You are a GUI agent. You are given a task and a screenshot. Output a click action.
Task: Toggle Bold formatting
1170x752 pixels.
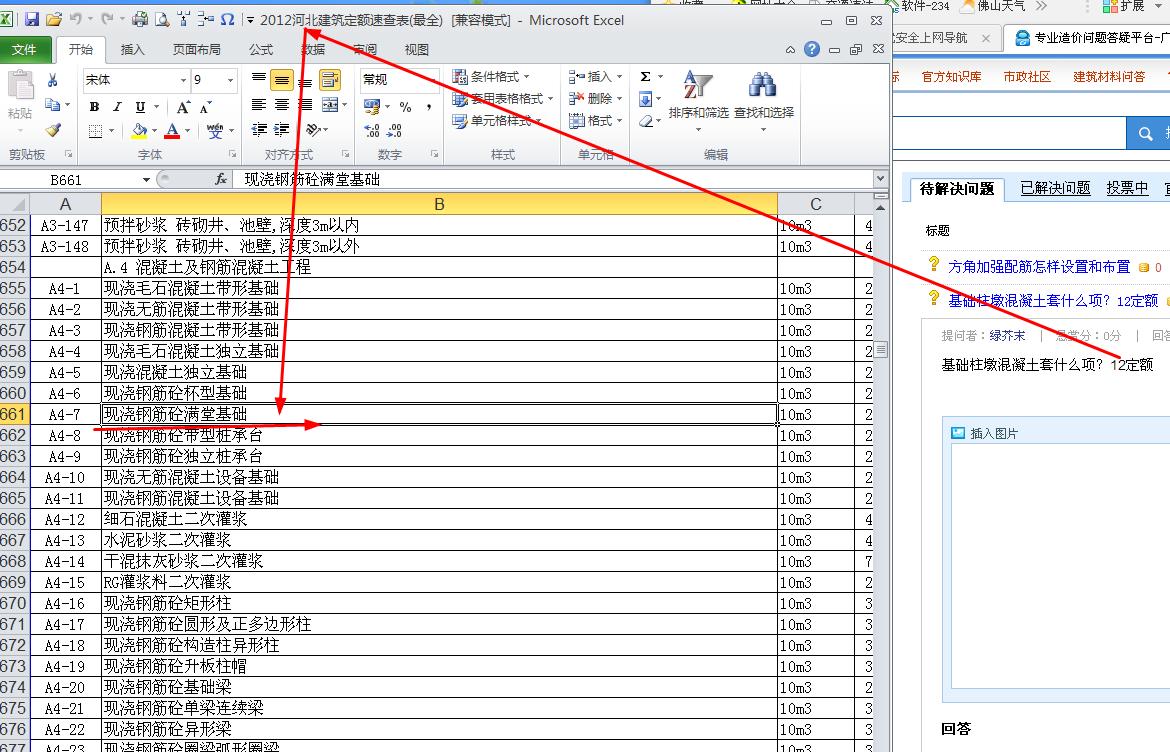click(95, 107)
